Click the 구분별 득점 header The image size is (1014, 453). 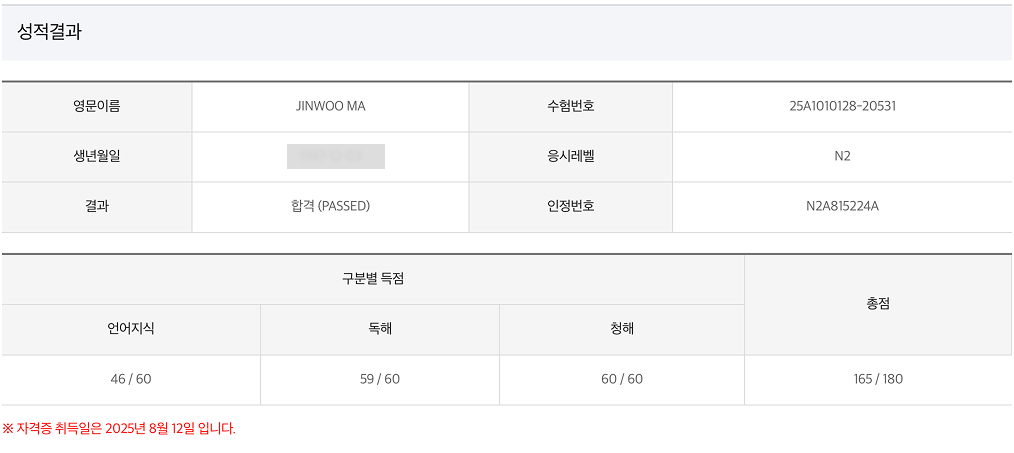pyautogui.click(x=372, y=279)
